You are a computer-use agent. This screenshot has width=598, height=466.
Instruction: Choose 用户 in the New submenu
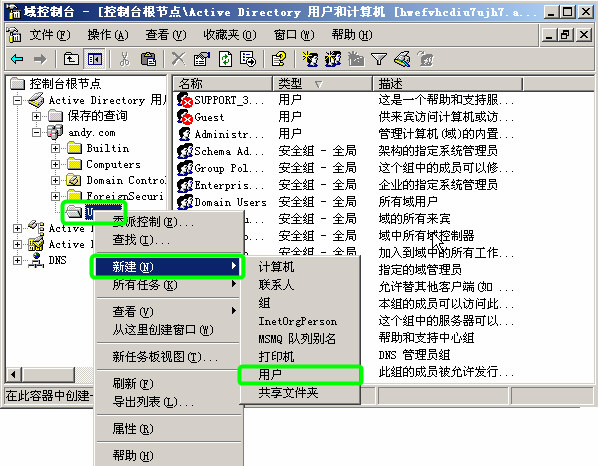[300, 374]
